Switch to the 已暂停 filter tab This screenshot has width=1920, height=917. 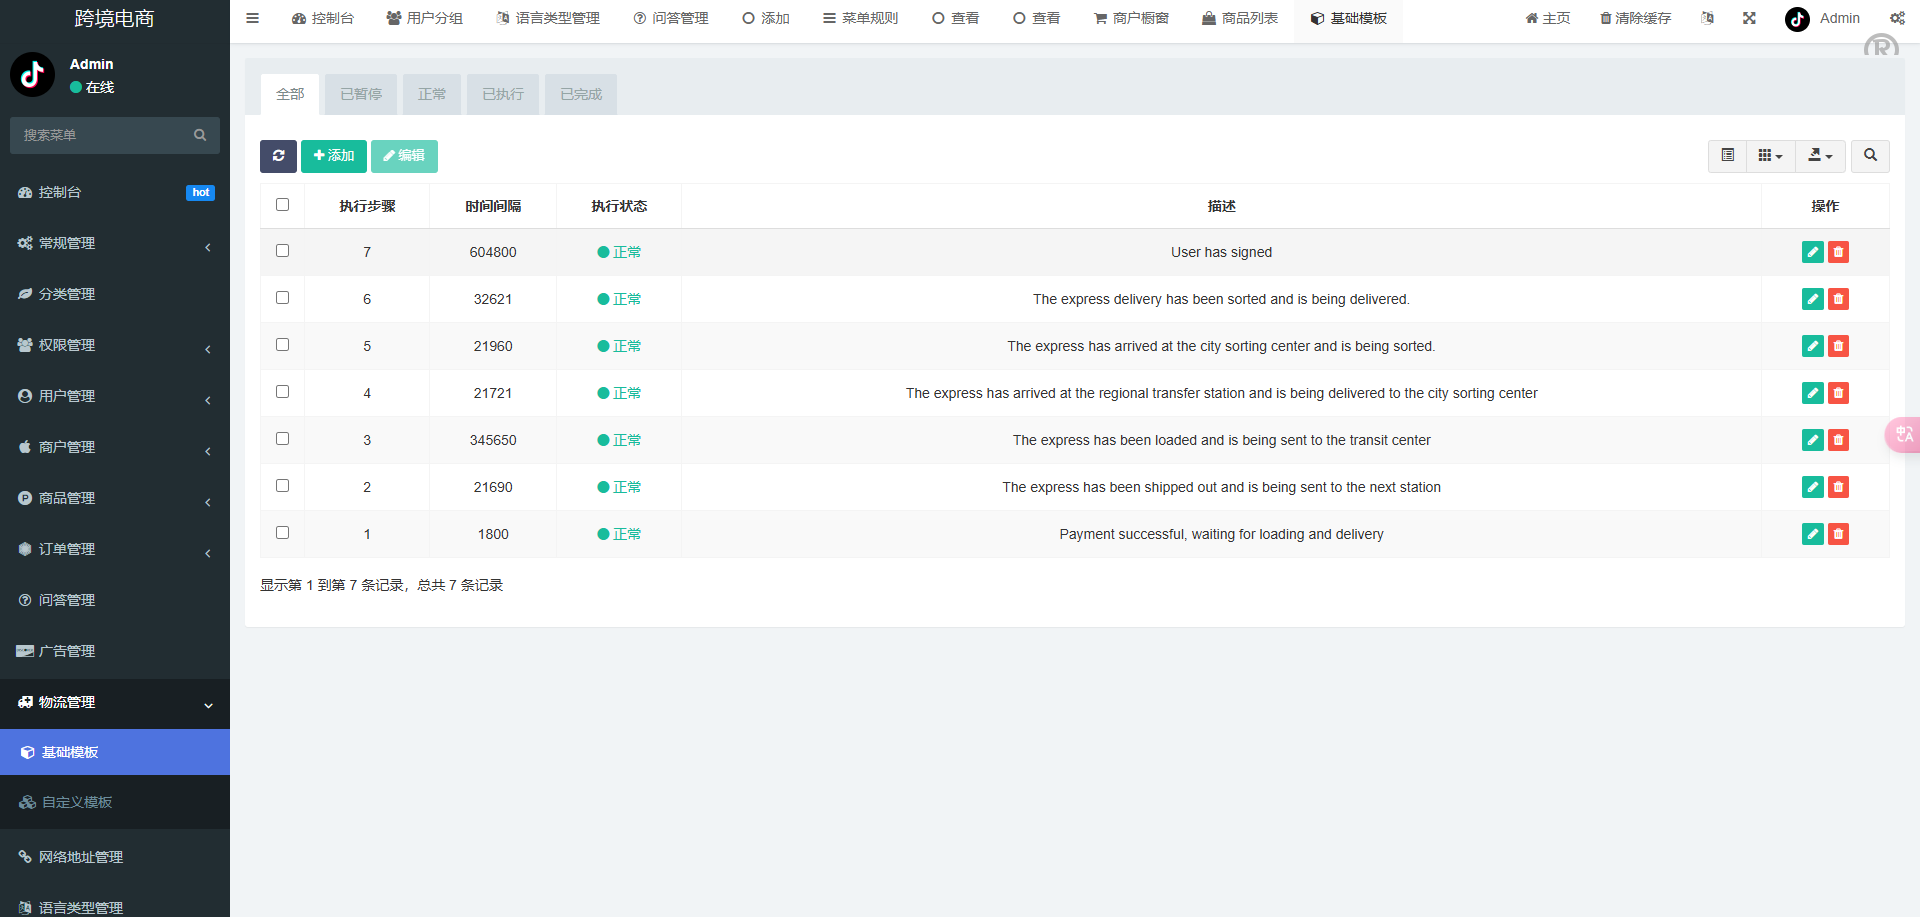pos(361,94)
